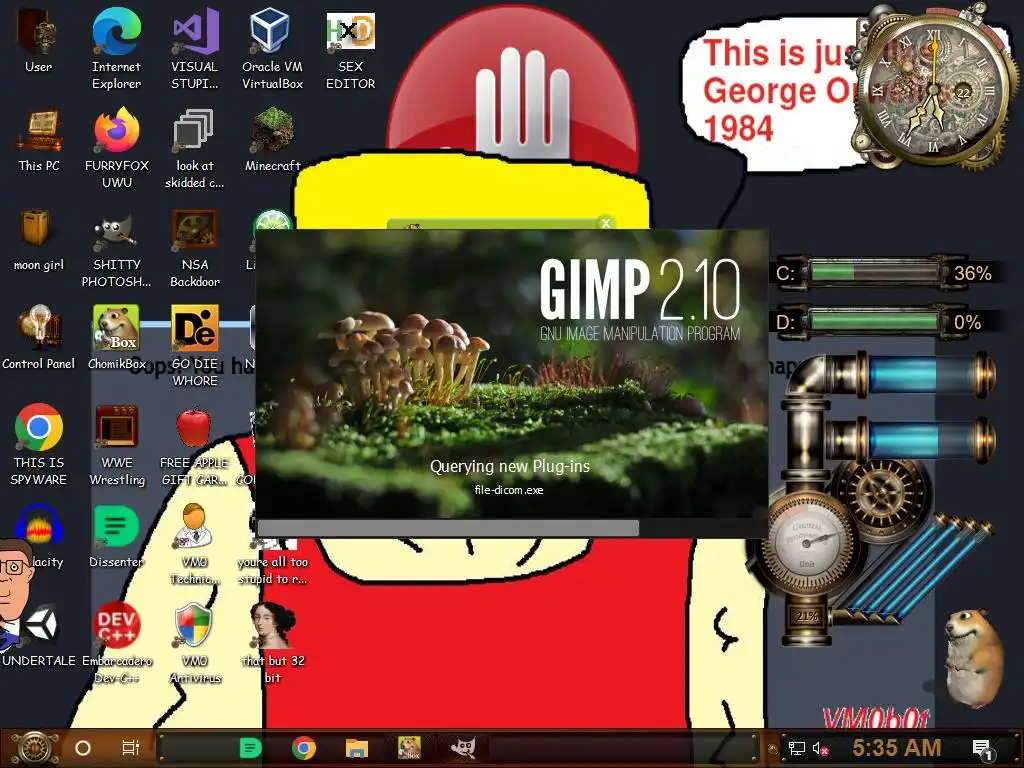
Task: Launch the UNDERTALE Unity shortcut
Action: tap(40, 636)
